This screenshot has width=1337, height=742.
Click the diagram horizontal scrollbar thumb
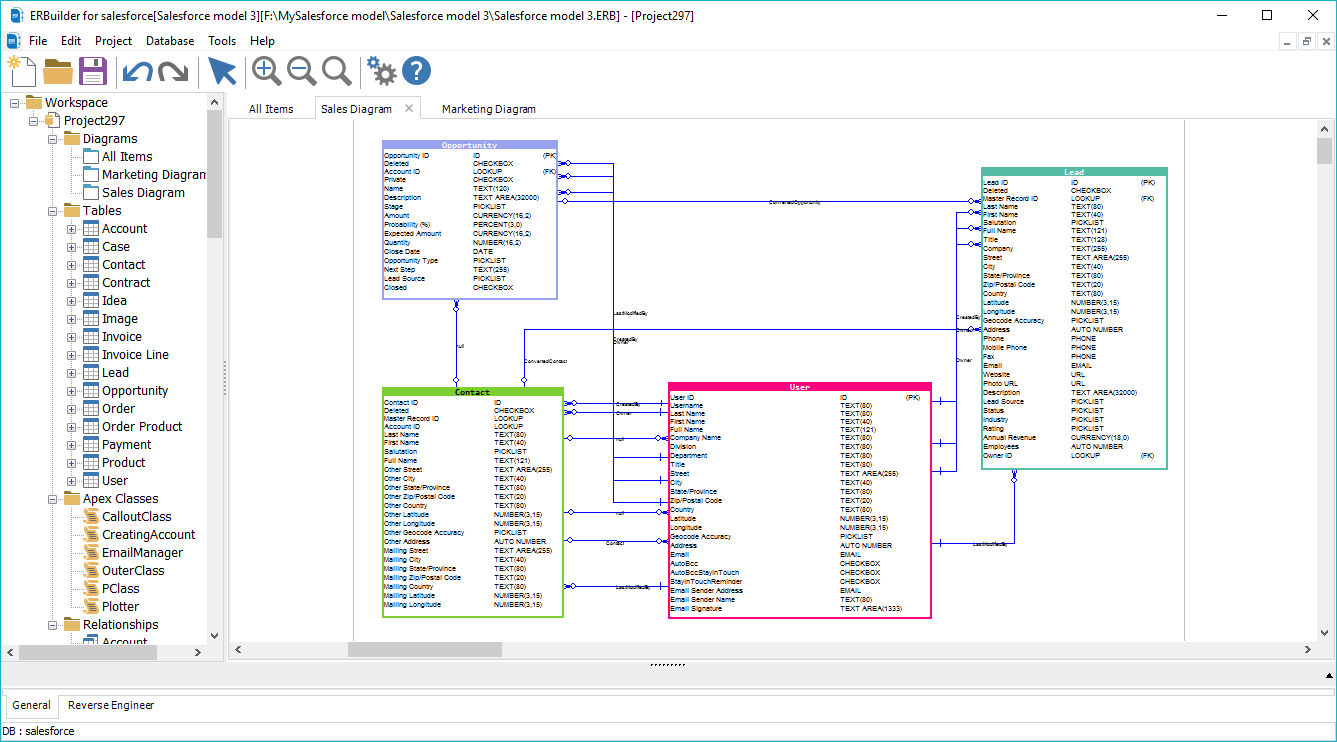coord(425,649)
